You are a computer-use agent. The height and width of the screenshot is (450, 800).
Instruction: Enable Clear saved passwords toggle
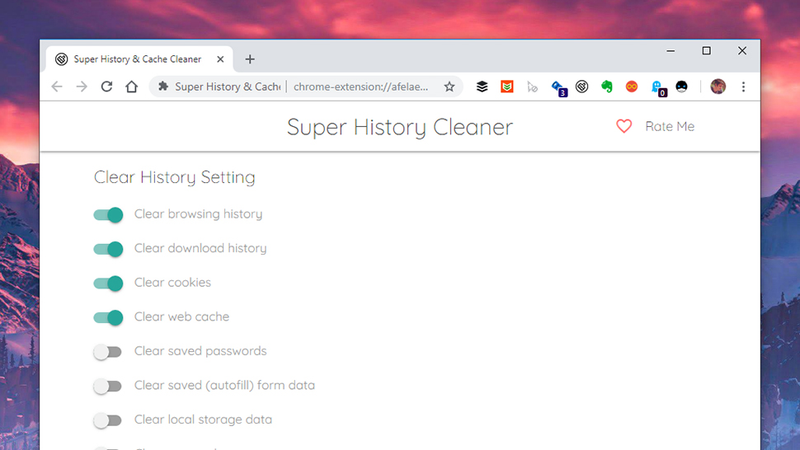coord(108,352)
